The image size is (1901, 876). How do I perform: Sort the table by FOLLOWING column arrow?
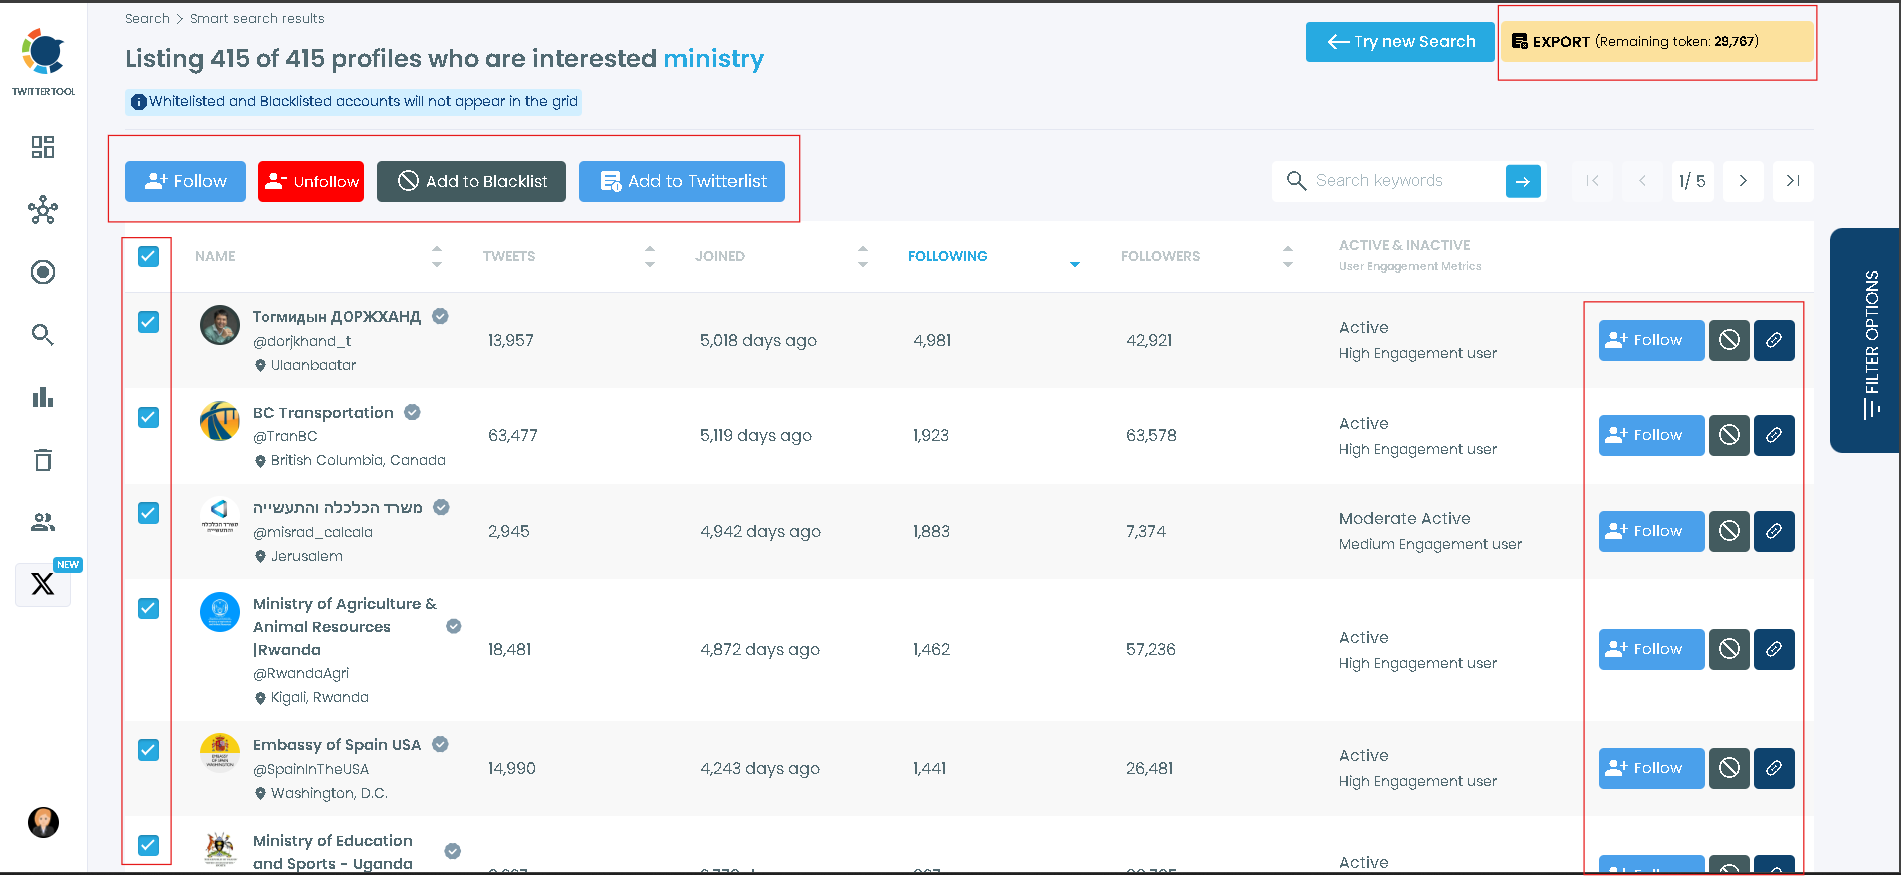tap(1074, 263)
